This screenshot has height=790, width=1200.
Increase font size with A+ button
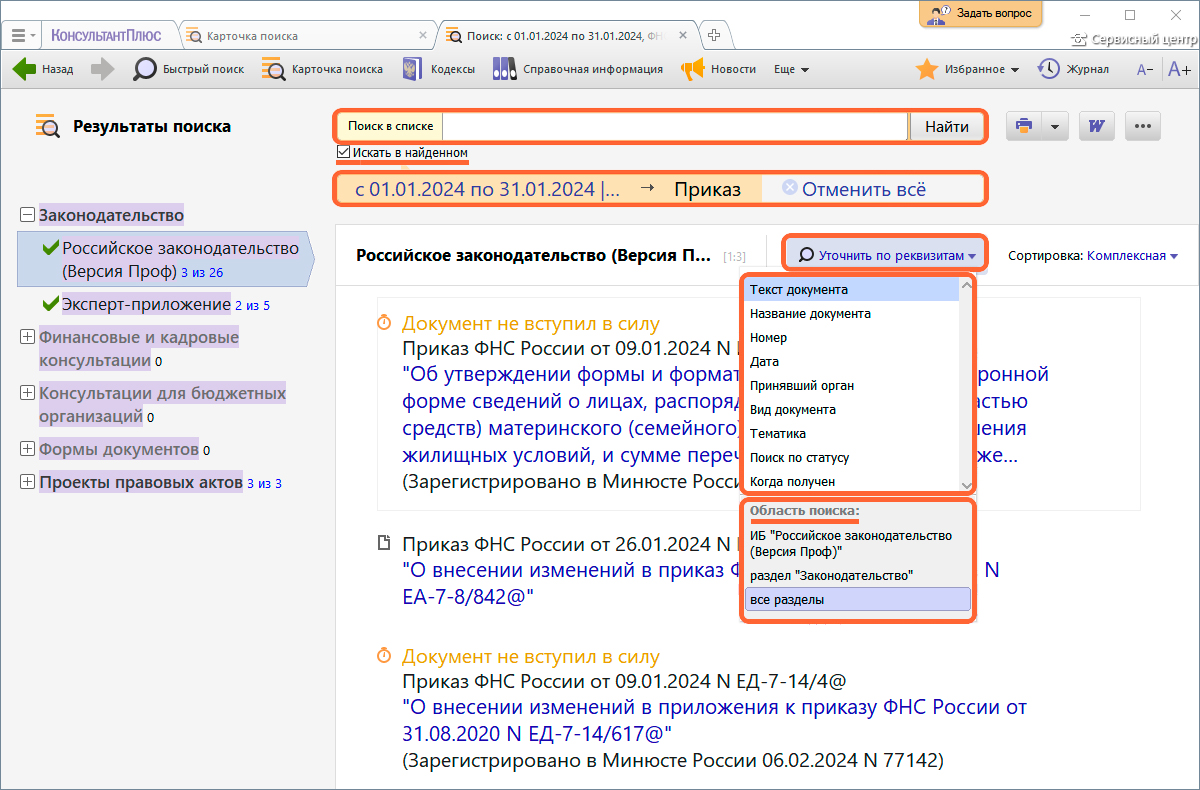click(1179, 69)
